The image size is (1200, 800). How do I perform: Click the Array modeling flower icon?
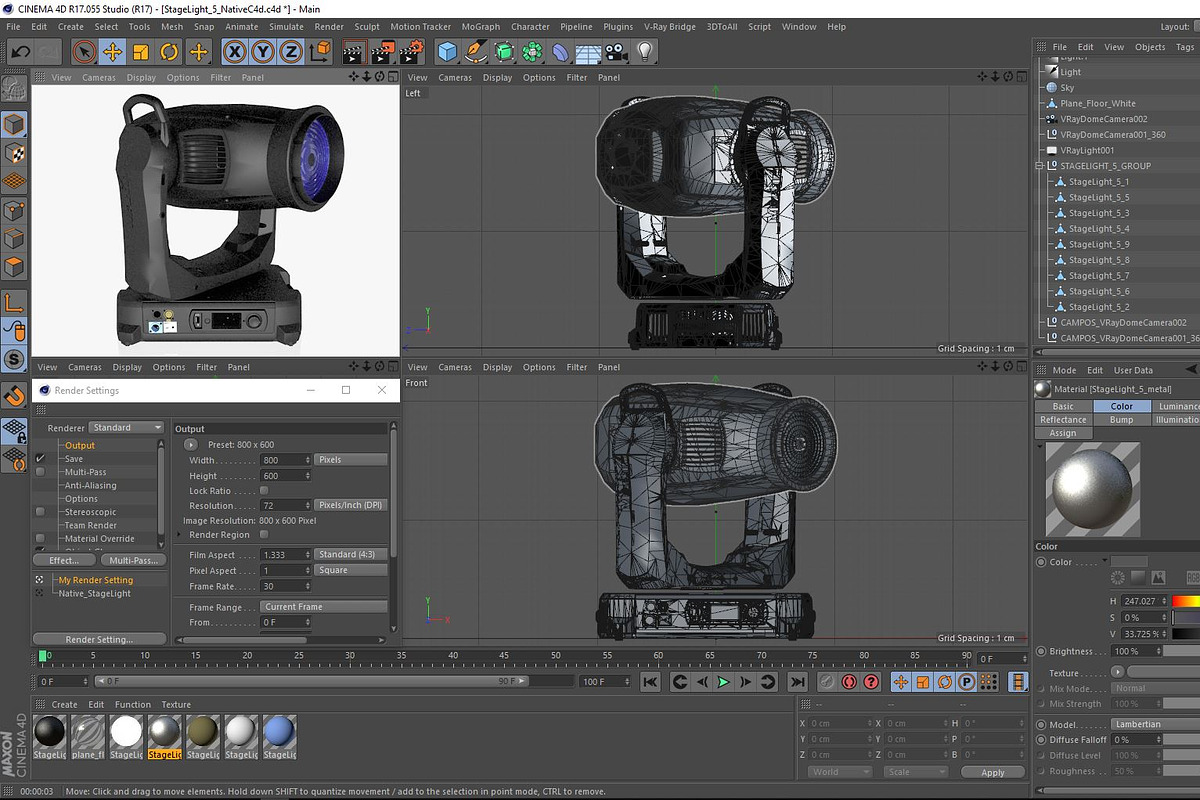tap(533, 51)
